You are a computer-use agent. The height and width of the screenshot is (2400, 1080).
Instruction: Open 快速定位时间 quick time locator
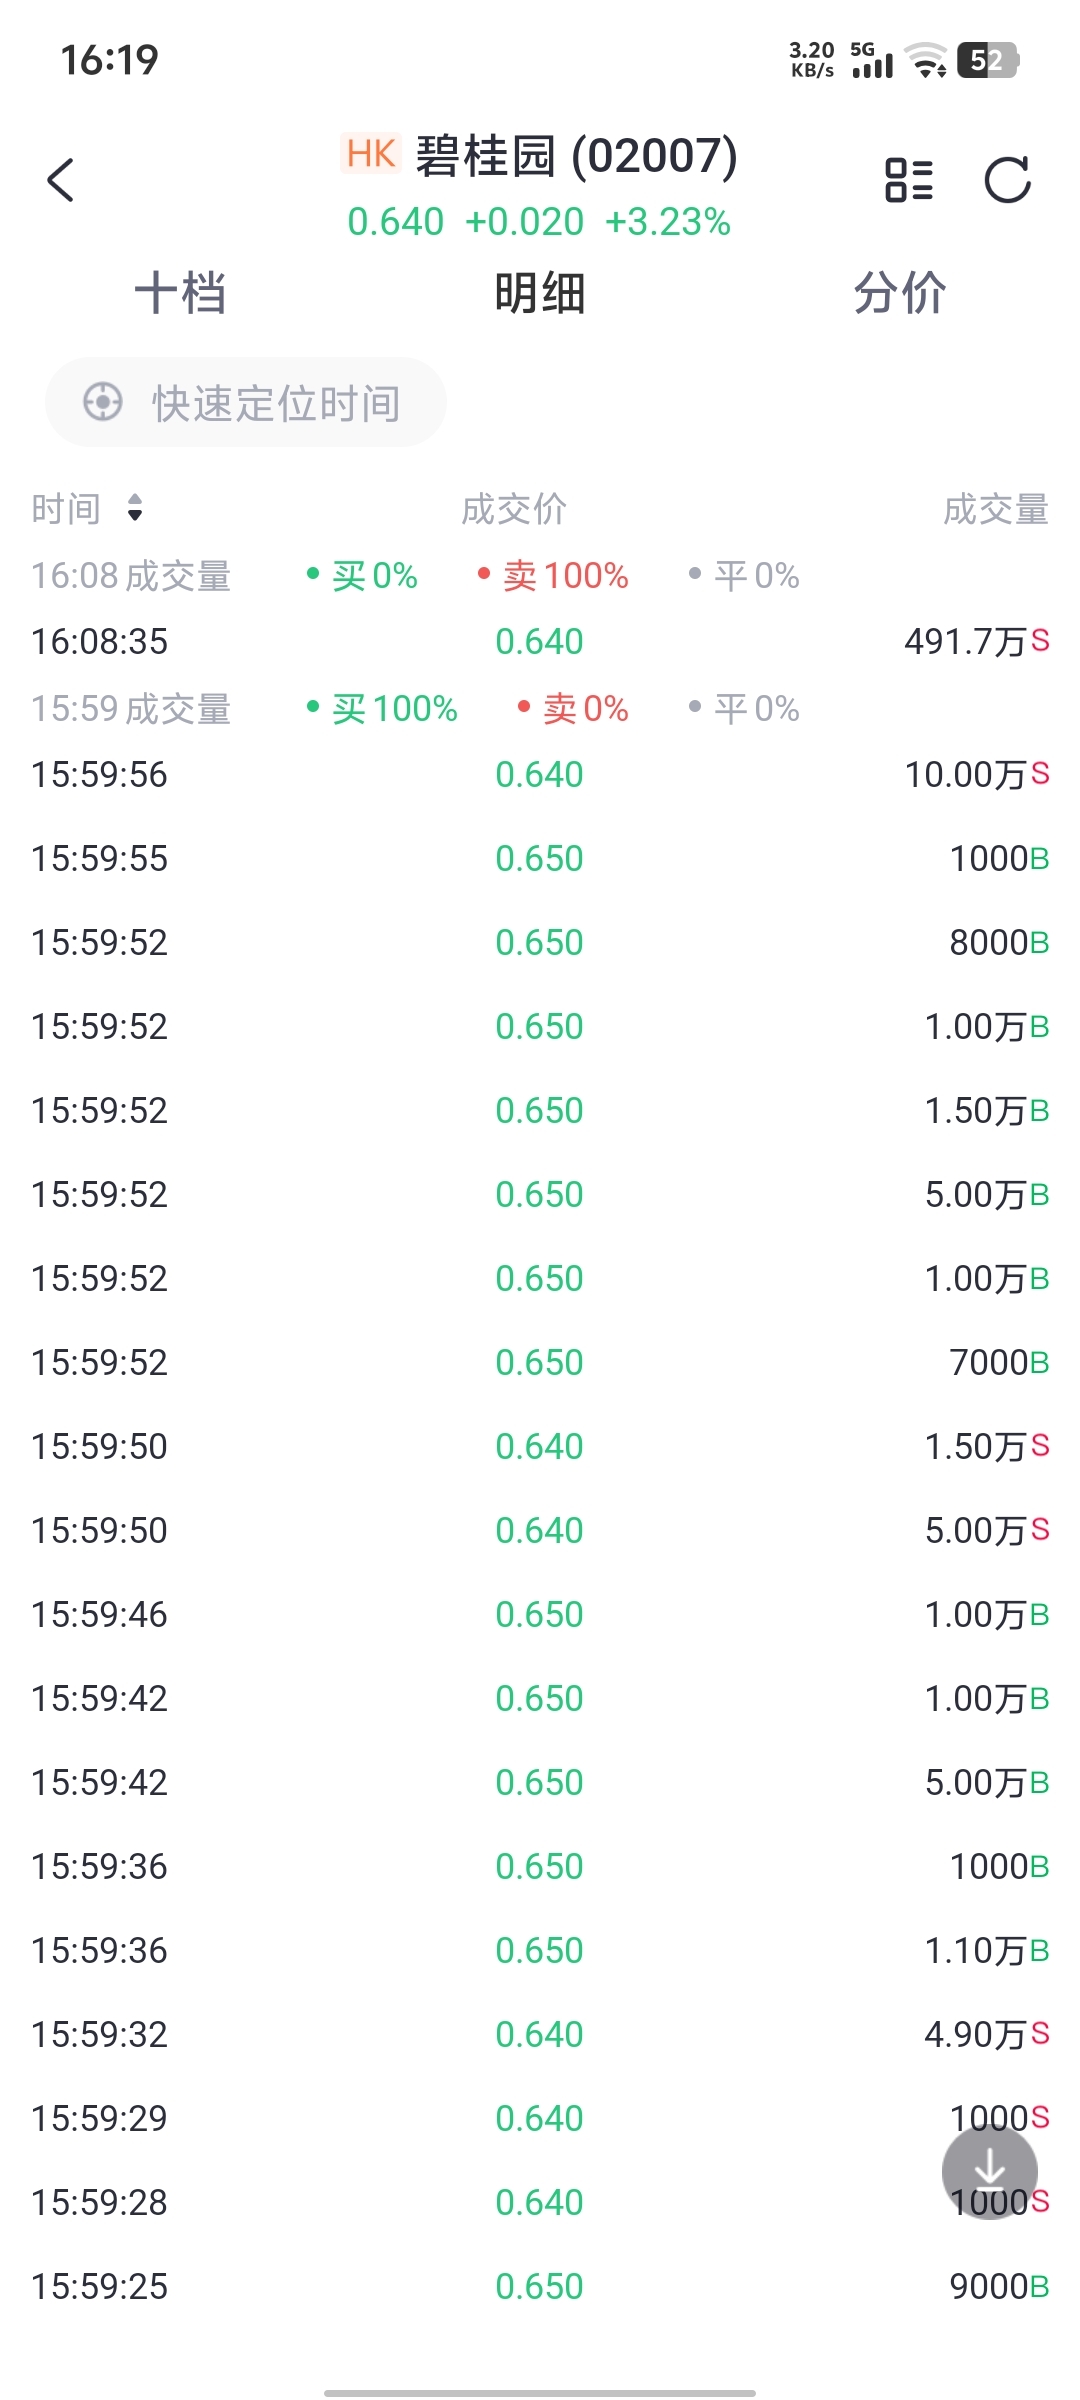(x=246, y=402)
